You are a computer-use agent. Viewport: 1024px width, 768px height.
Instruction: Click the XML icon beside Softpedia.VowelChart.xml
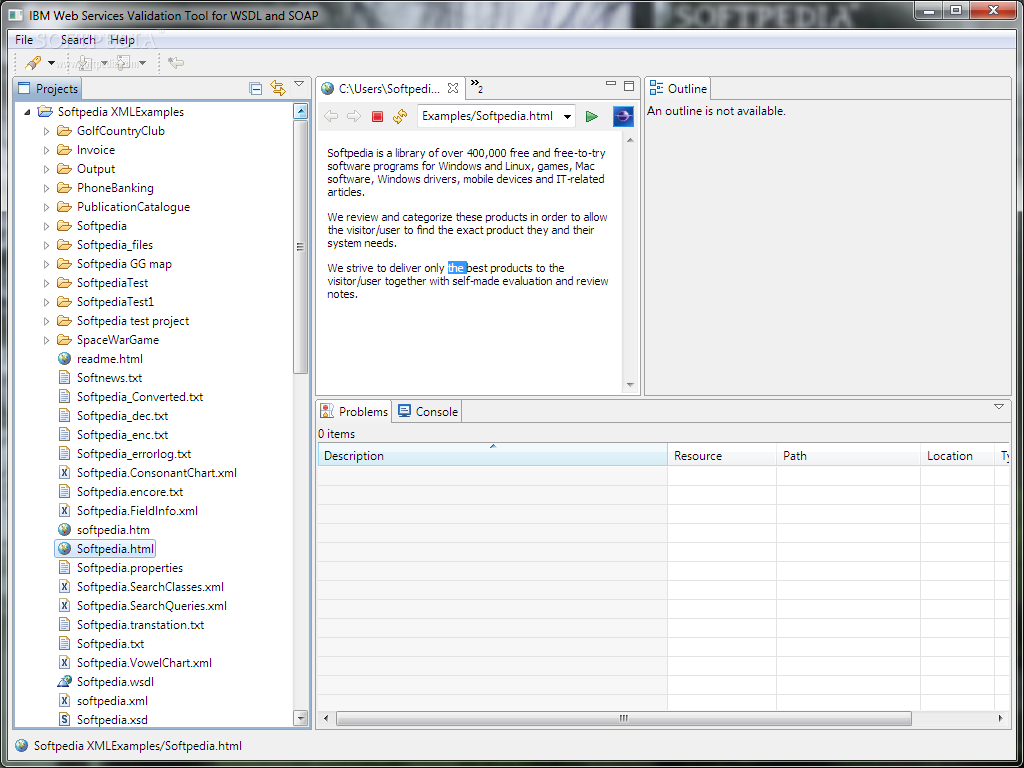[64, 663]
